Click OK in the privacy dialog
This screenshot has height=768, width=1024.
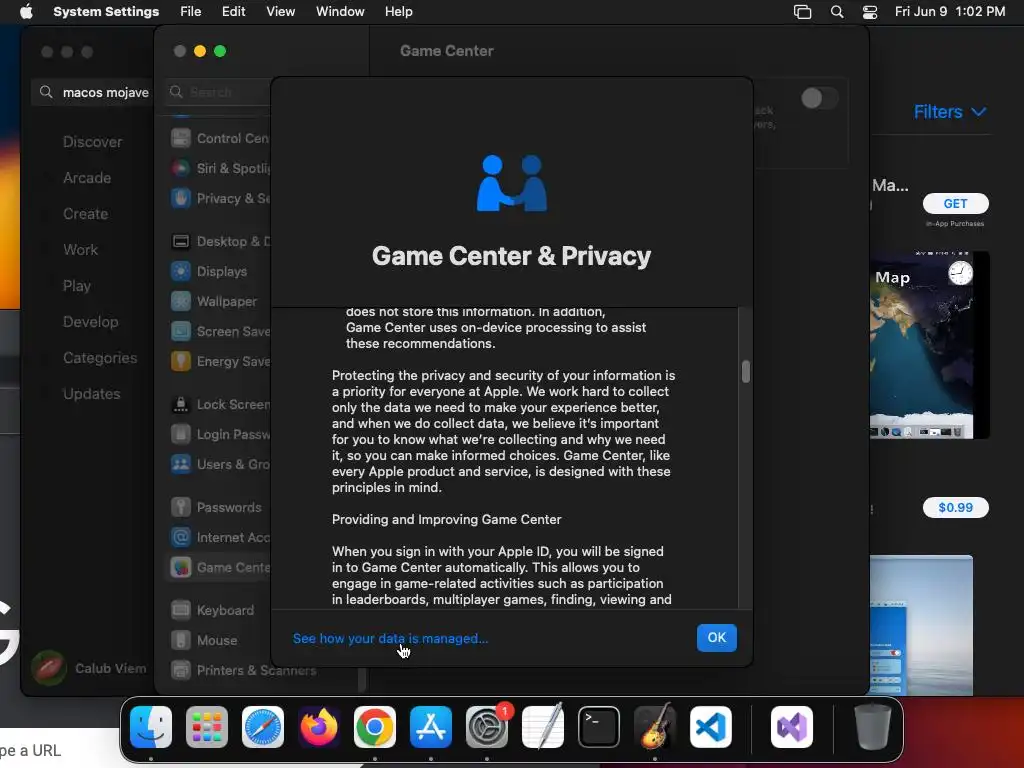point(716,638)
